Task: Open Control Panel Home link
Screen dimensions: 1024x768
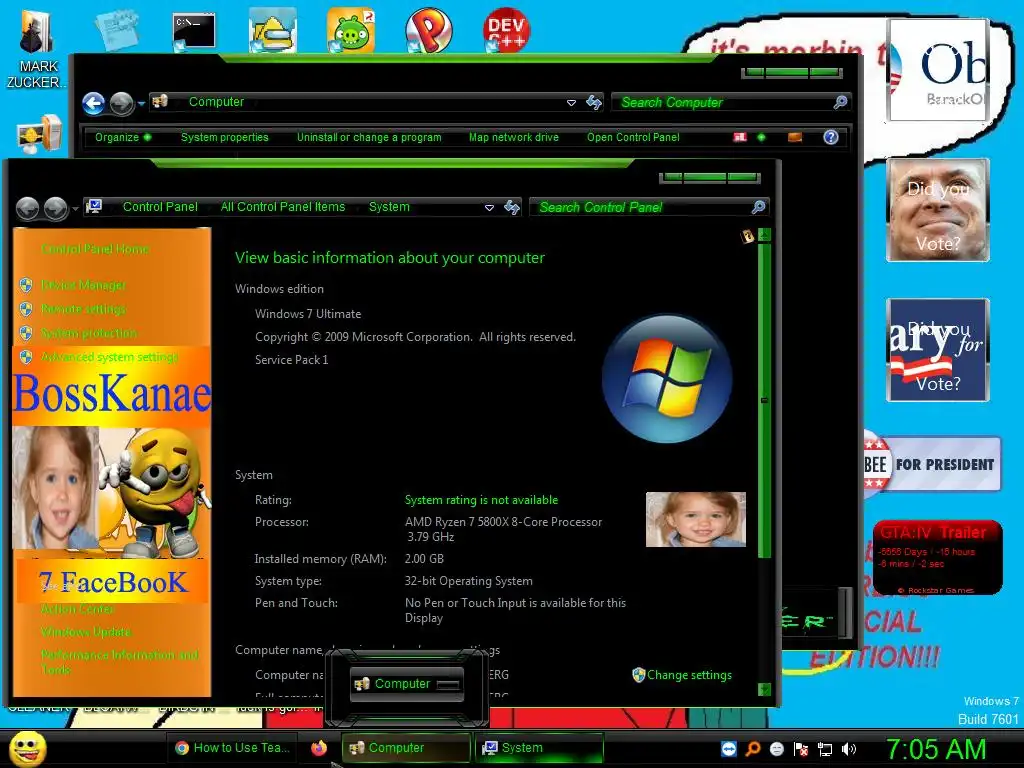Action: tap(95, 249)
